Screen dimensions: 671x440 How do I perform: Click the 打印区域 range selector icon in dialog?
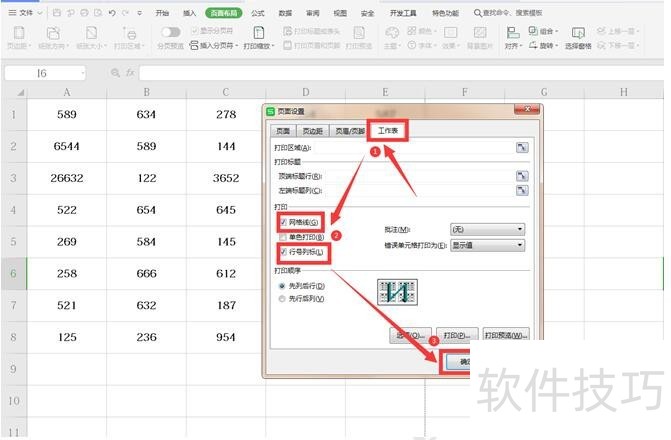click(x=522, y=148)
